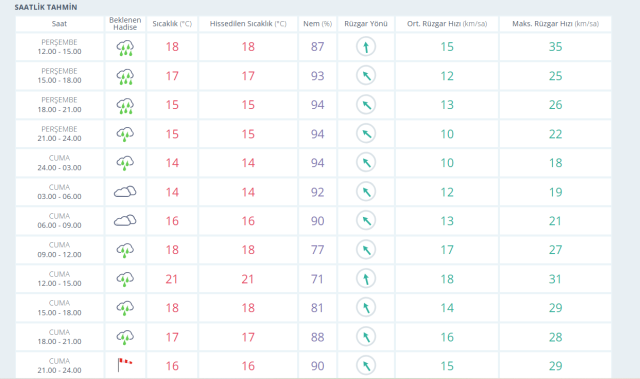640x379 pixels.
Task: Click wind direction arrow for Cuma 21.00 - 24.00
Action: coord(366,366)
